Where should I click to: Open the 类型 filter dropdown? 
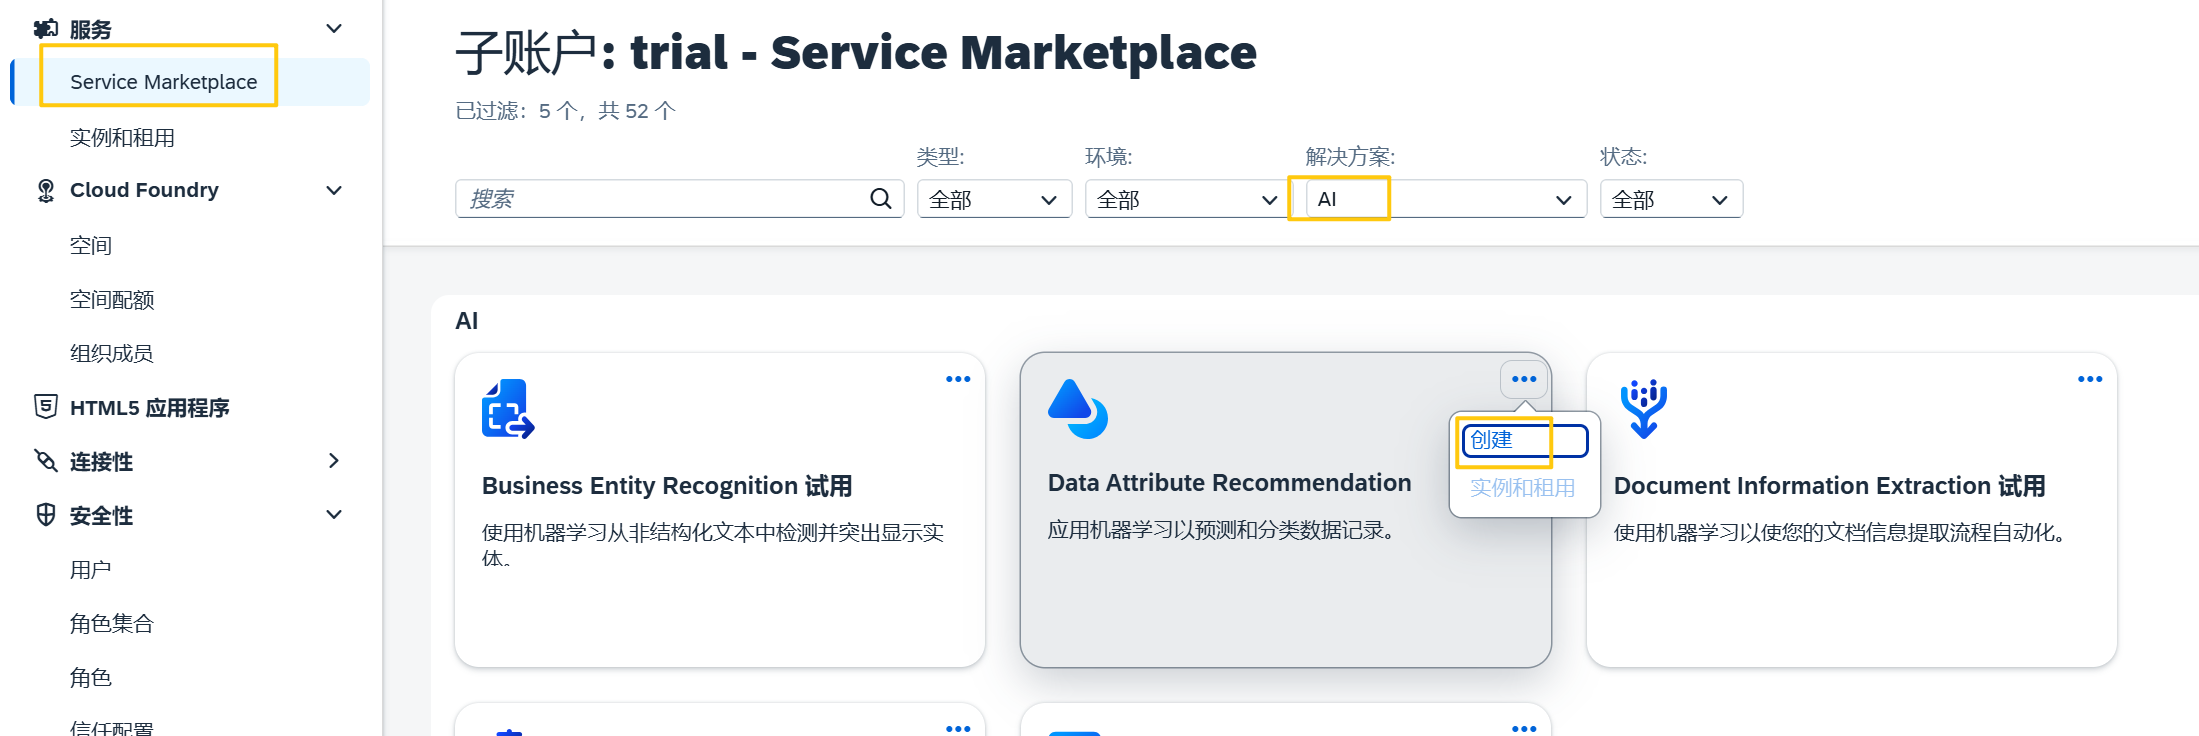click(995, 199)
